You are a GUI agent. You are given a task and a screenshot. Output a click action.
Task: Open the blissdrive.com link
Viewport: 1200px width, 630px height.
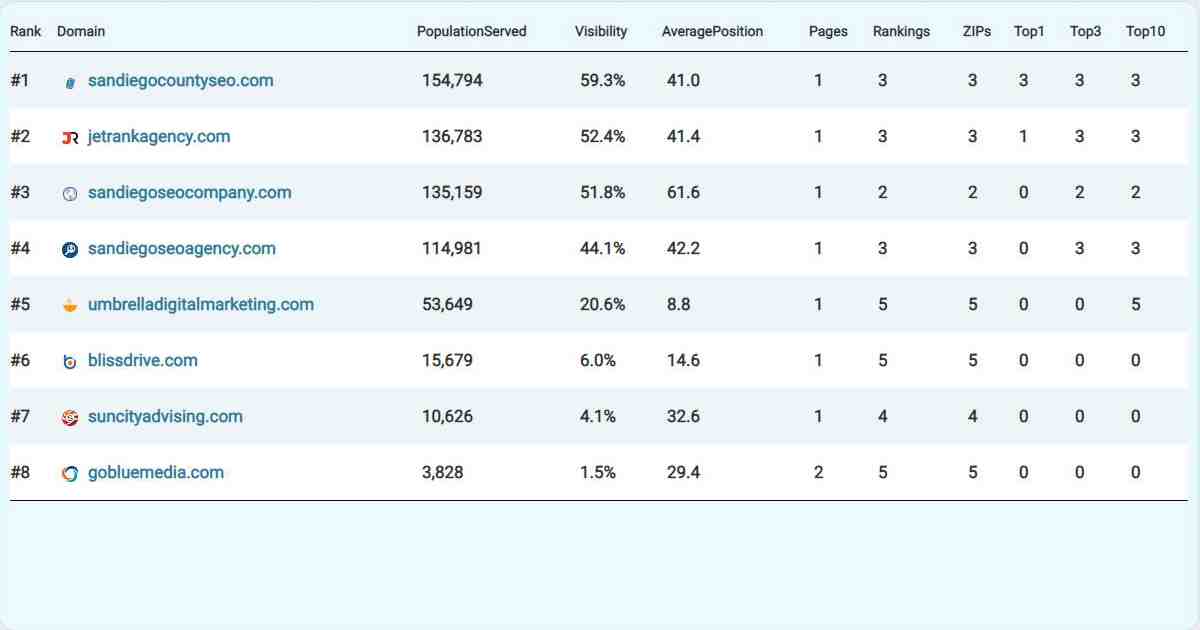[x=143, y=361]
